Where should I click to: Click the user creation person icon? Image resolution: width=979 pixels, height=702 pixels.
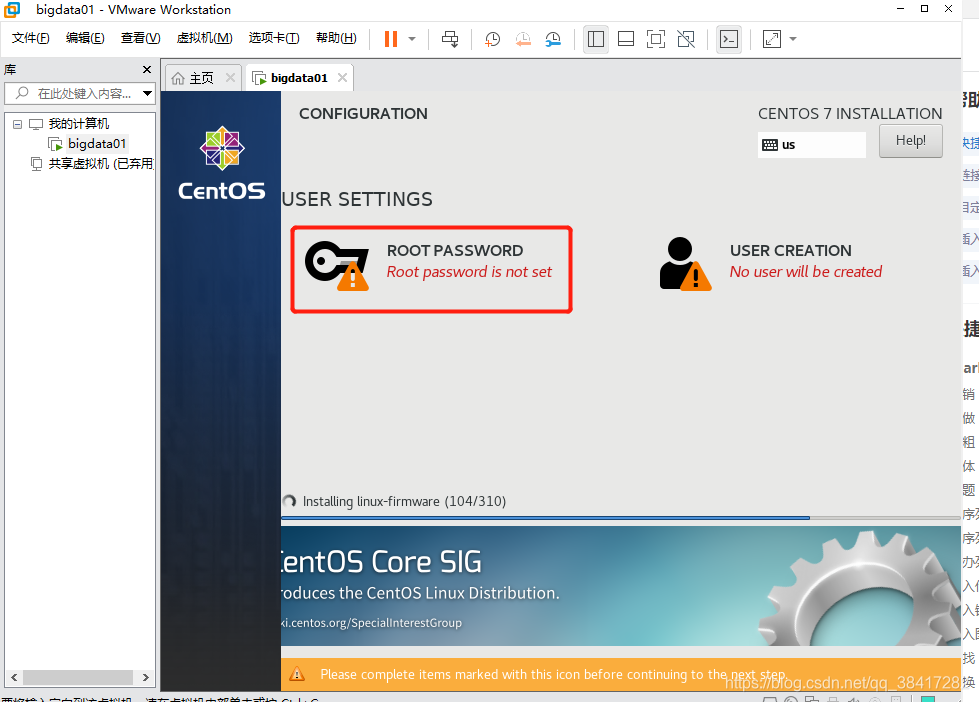pos(685,264)
